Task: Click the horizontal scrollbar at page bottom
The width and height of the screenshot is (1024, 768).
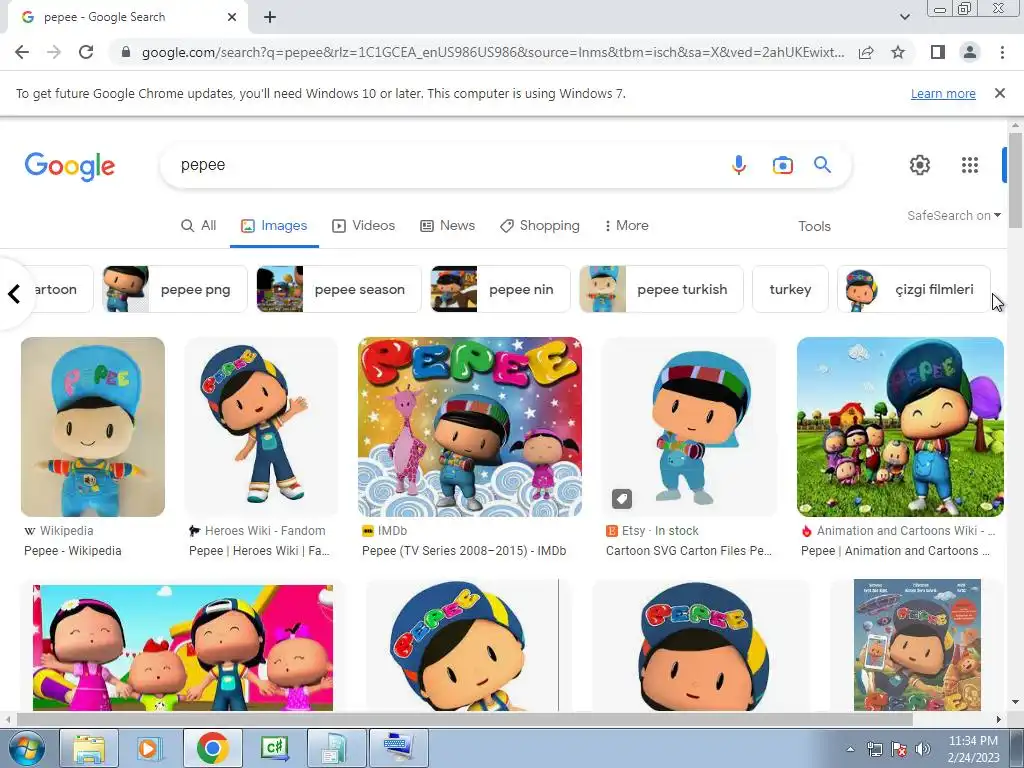Action: [x=464, y=719]
